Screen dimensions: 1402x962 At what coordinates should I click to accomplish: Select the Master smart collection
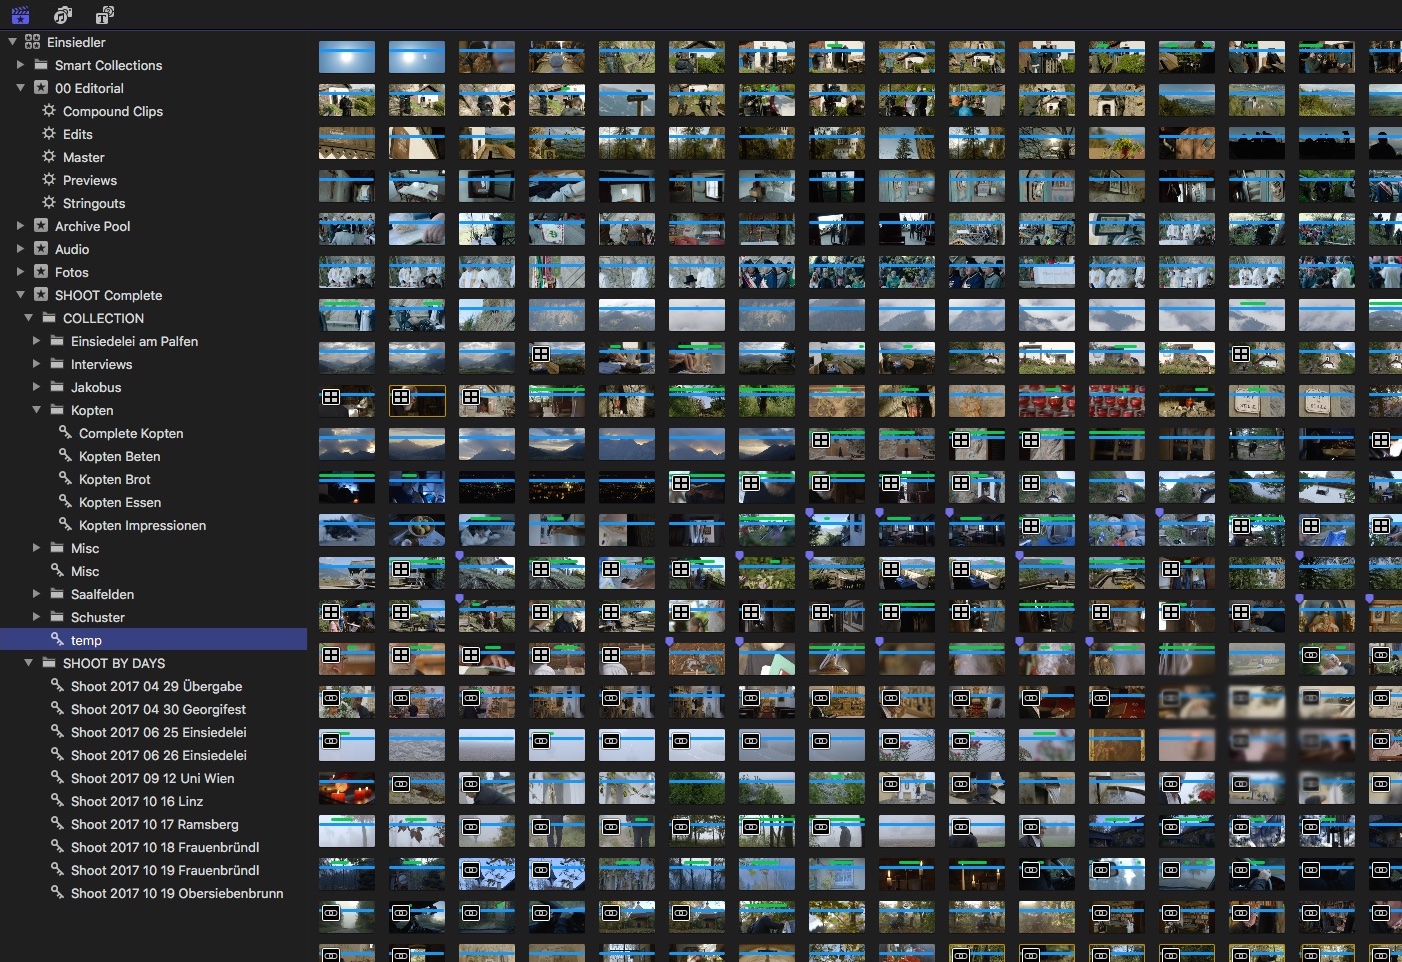point(83,157)
